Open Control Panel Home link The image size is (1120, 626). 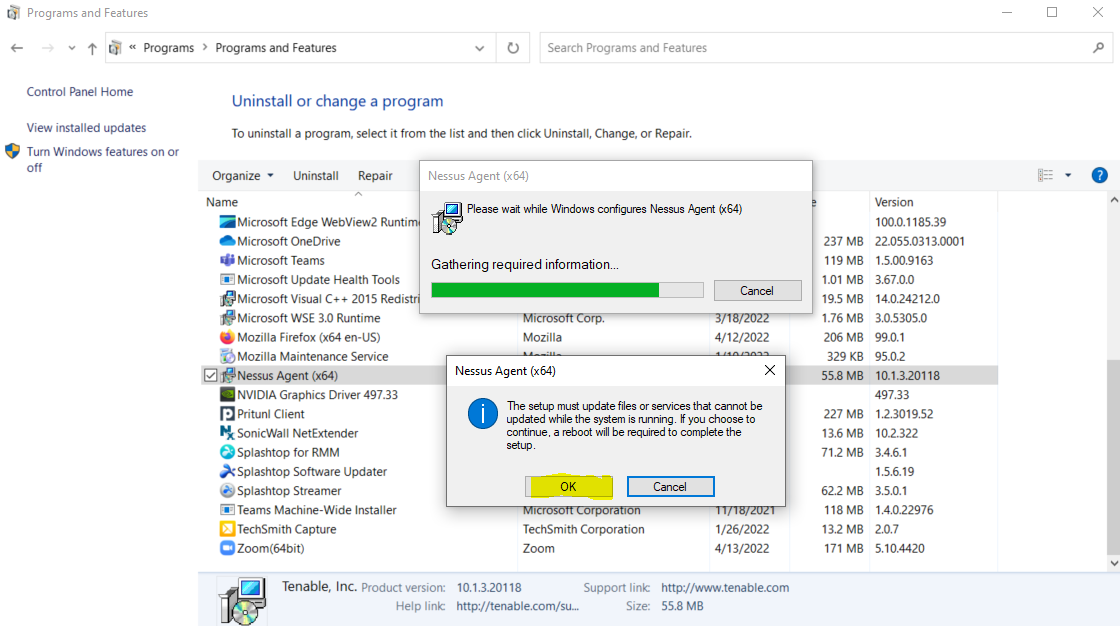[80, 91]
